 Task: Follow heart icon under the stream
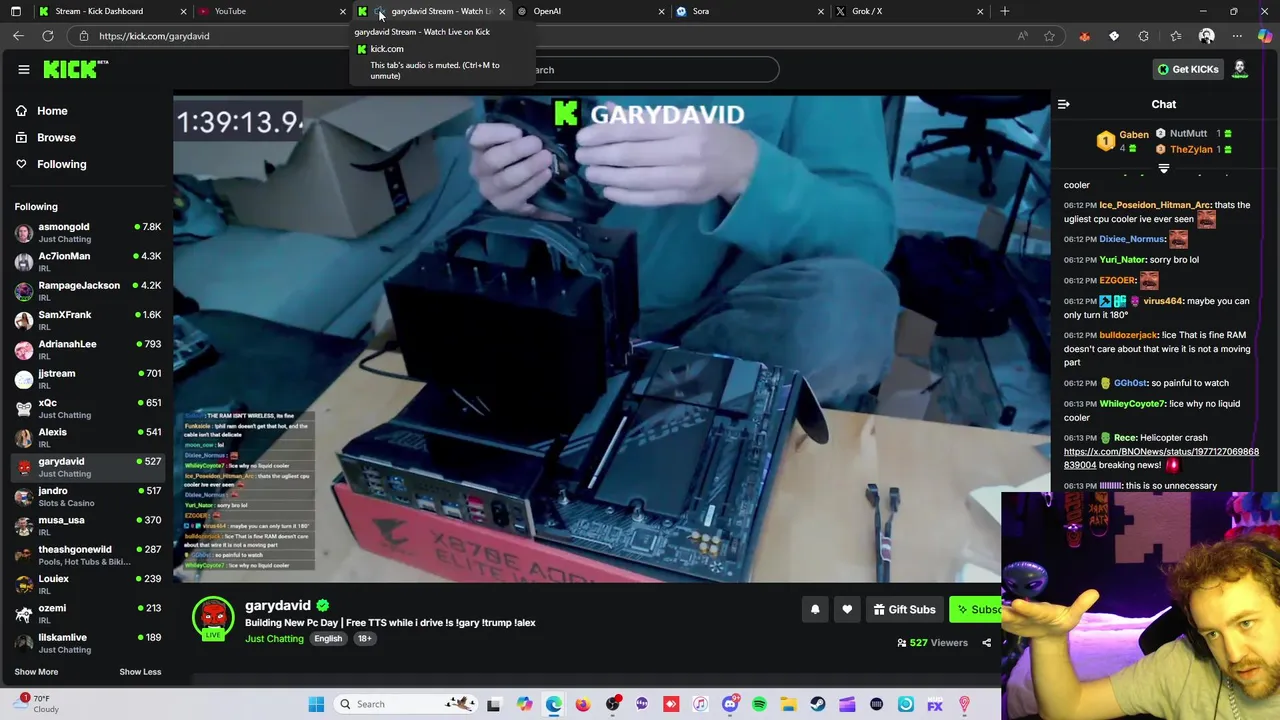coord(847,609)
